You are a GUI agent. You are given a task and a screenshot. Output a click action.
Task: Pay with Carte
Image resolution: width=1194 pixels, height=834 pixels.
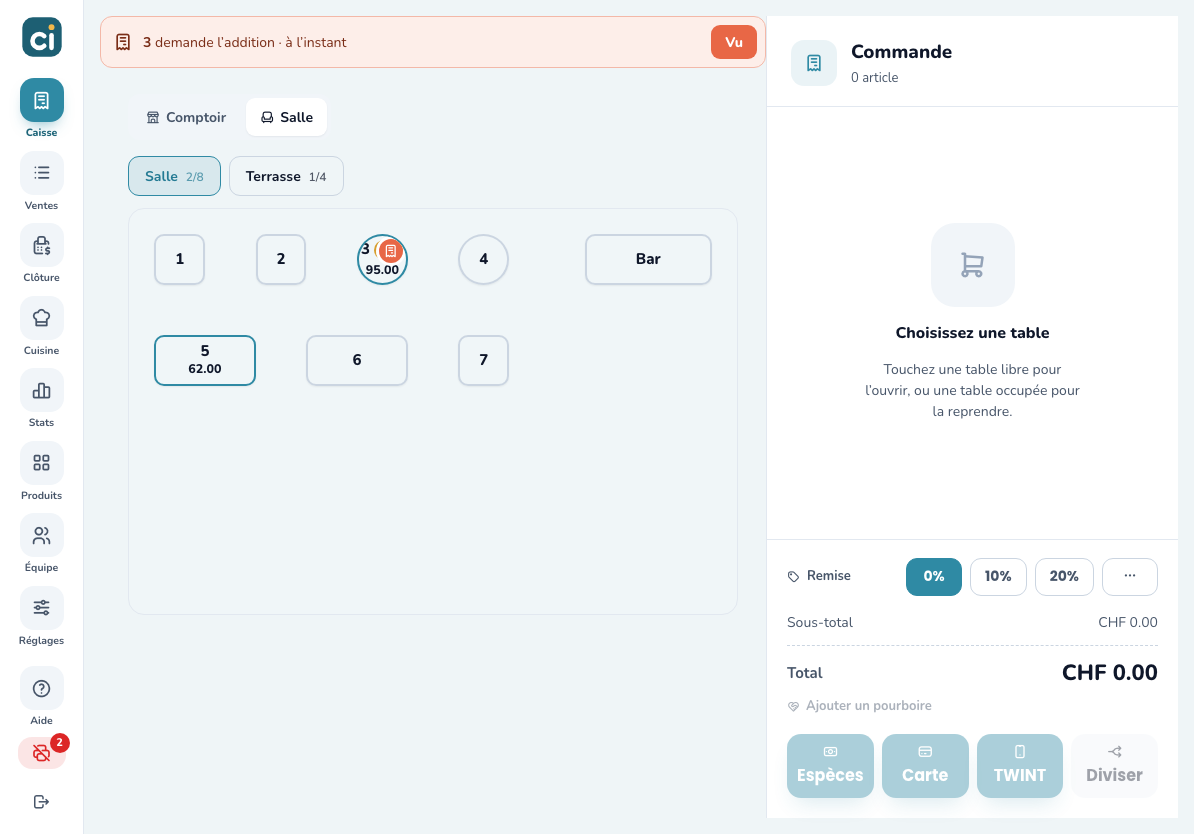click(x=925, y=766)
